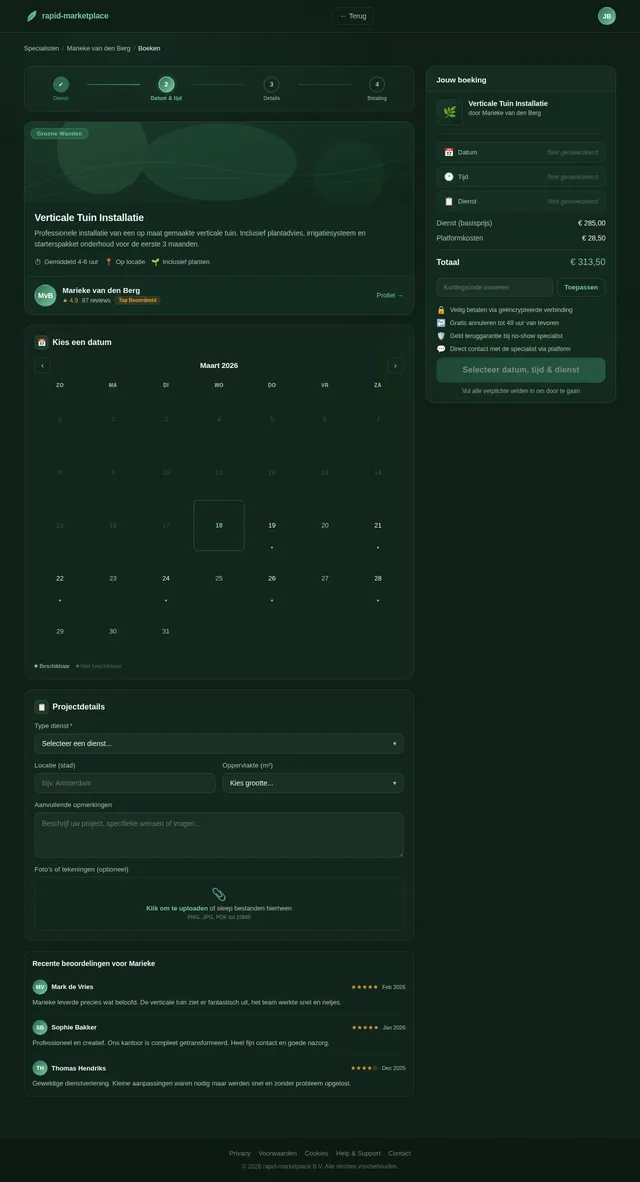The height and width of the screenshot is (1182, 640).
Task: Click the Kortingscode input field
Action: coord(494,287)
